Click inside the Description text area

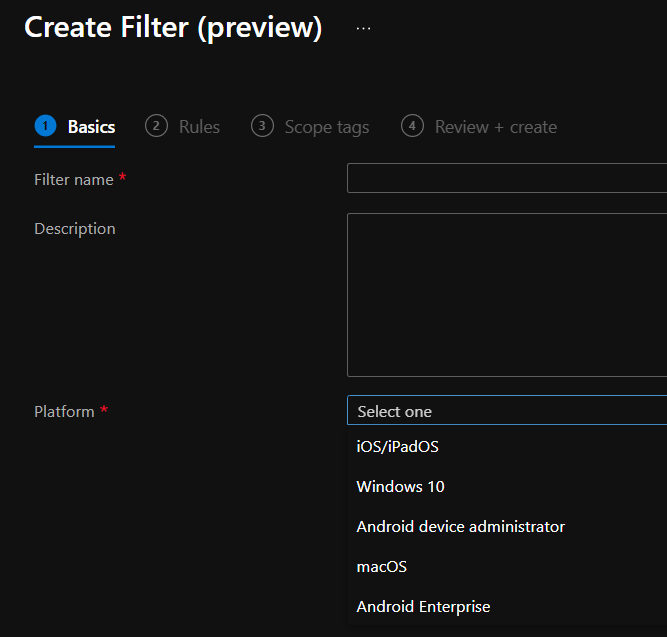click(506, 294)
